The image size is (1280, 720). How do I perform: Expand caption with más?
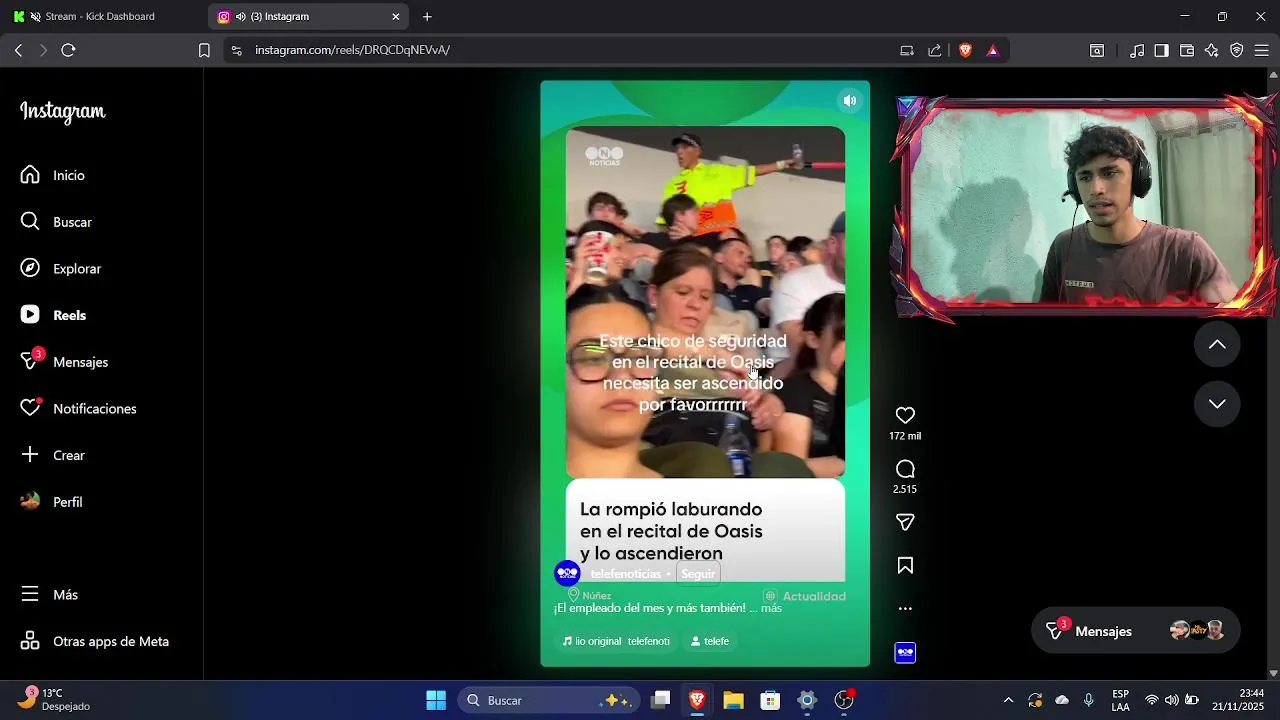(771, 608)
